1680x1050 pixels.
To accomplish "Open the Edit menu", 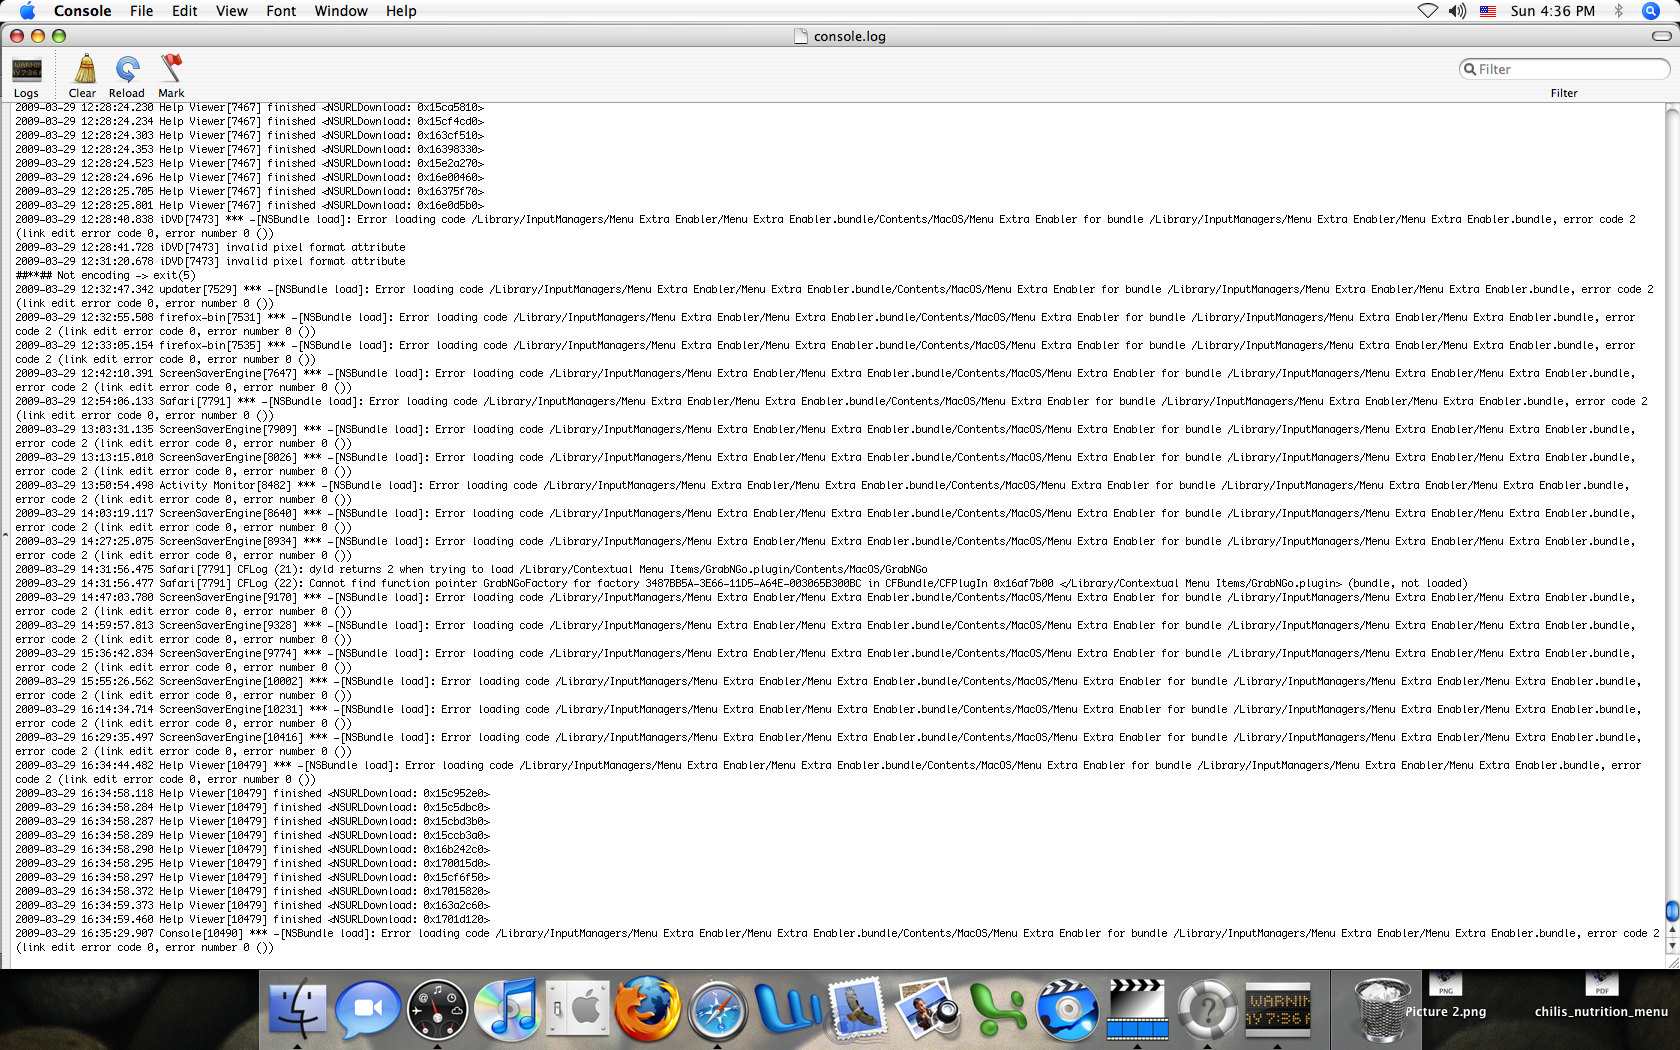I will (x=184, y=11).
